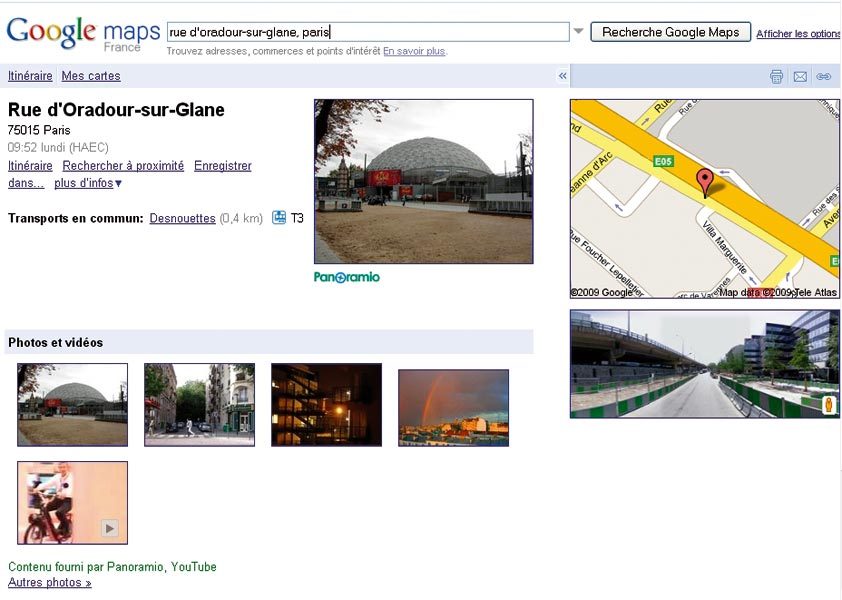Image resolution: width=842 pixels, height=600 pixels.
Task: Click the print icon
Action: click(x=776, y=76)
